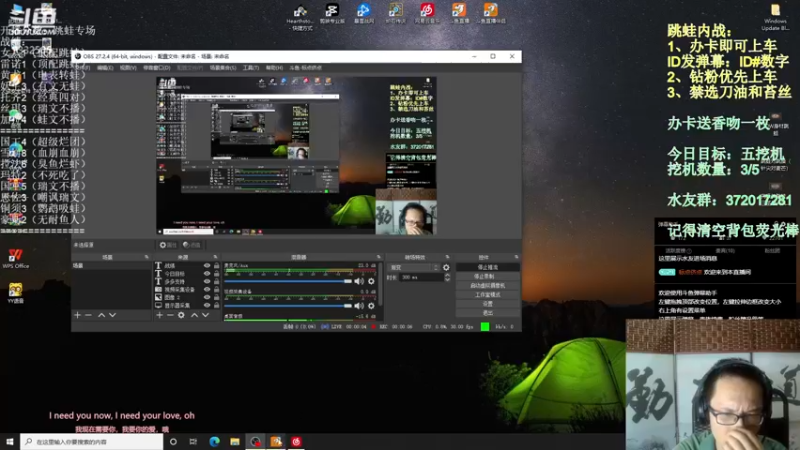Hide the 今日目标 text source

pyautogui.click(x=207, y=273)
